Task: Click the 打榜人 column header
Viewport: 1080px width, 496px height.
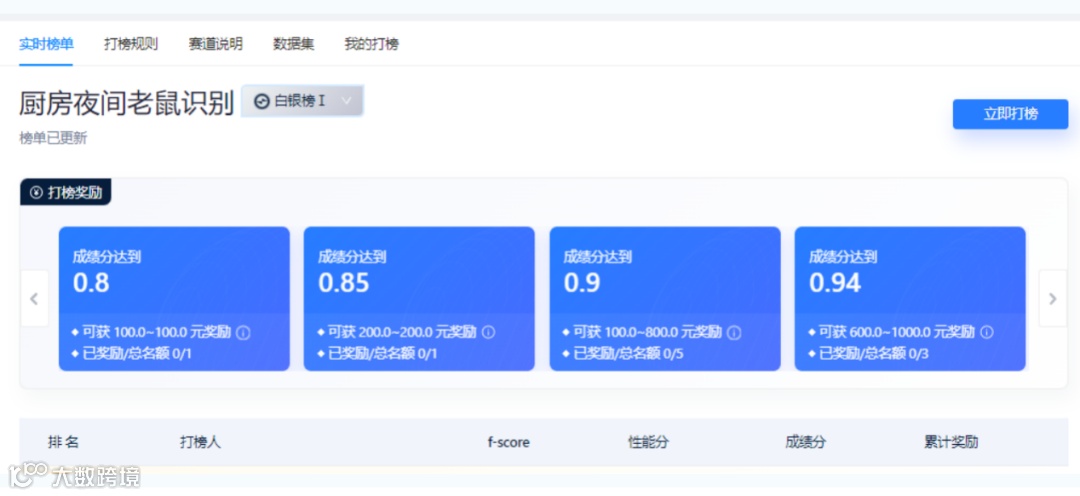Action: (x=200, y=442)
